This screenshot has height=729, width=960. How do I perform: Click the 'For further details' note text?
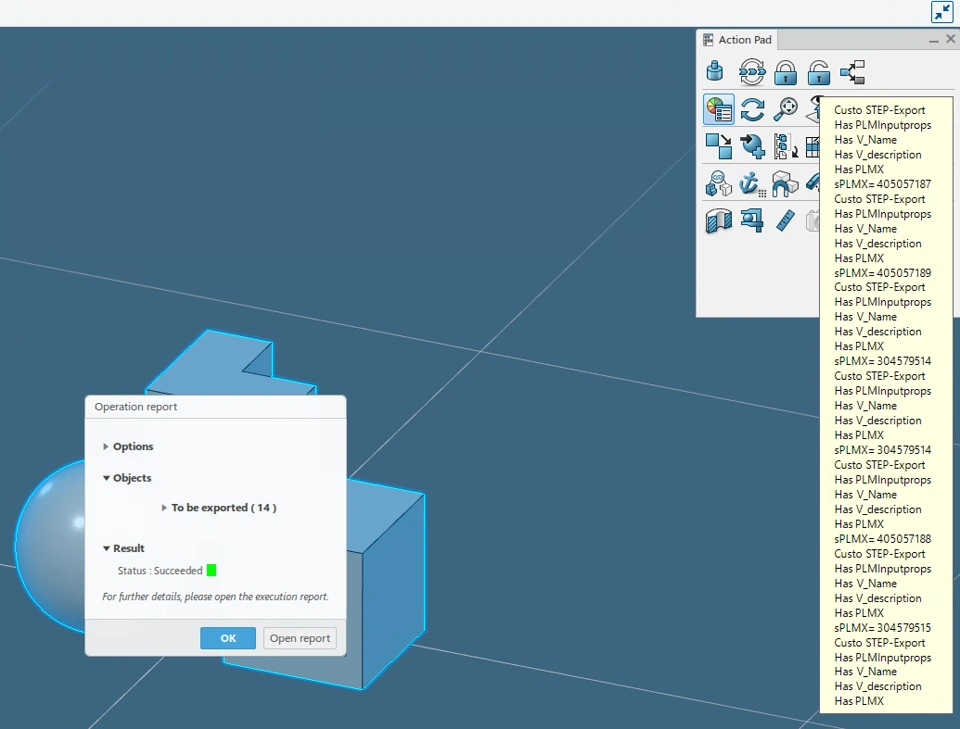click(x=216, y=596)
